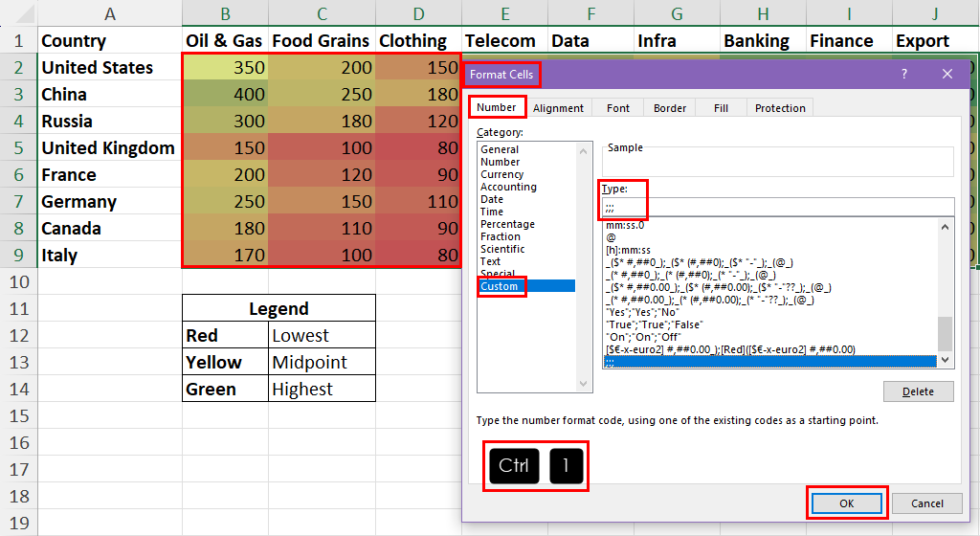Screen dimensions: 980x536
Task: Click the United States cell
Action: coord(109,67)
